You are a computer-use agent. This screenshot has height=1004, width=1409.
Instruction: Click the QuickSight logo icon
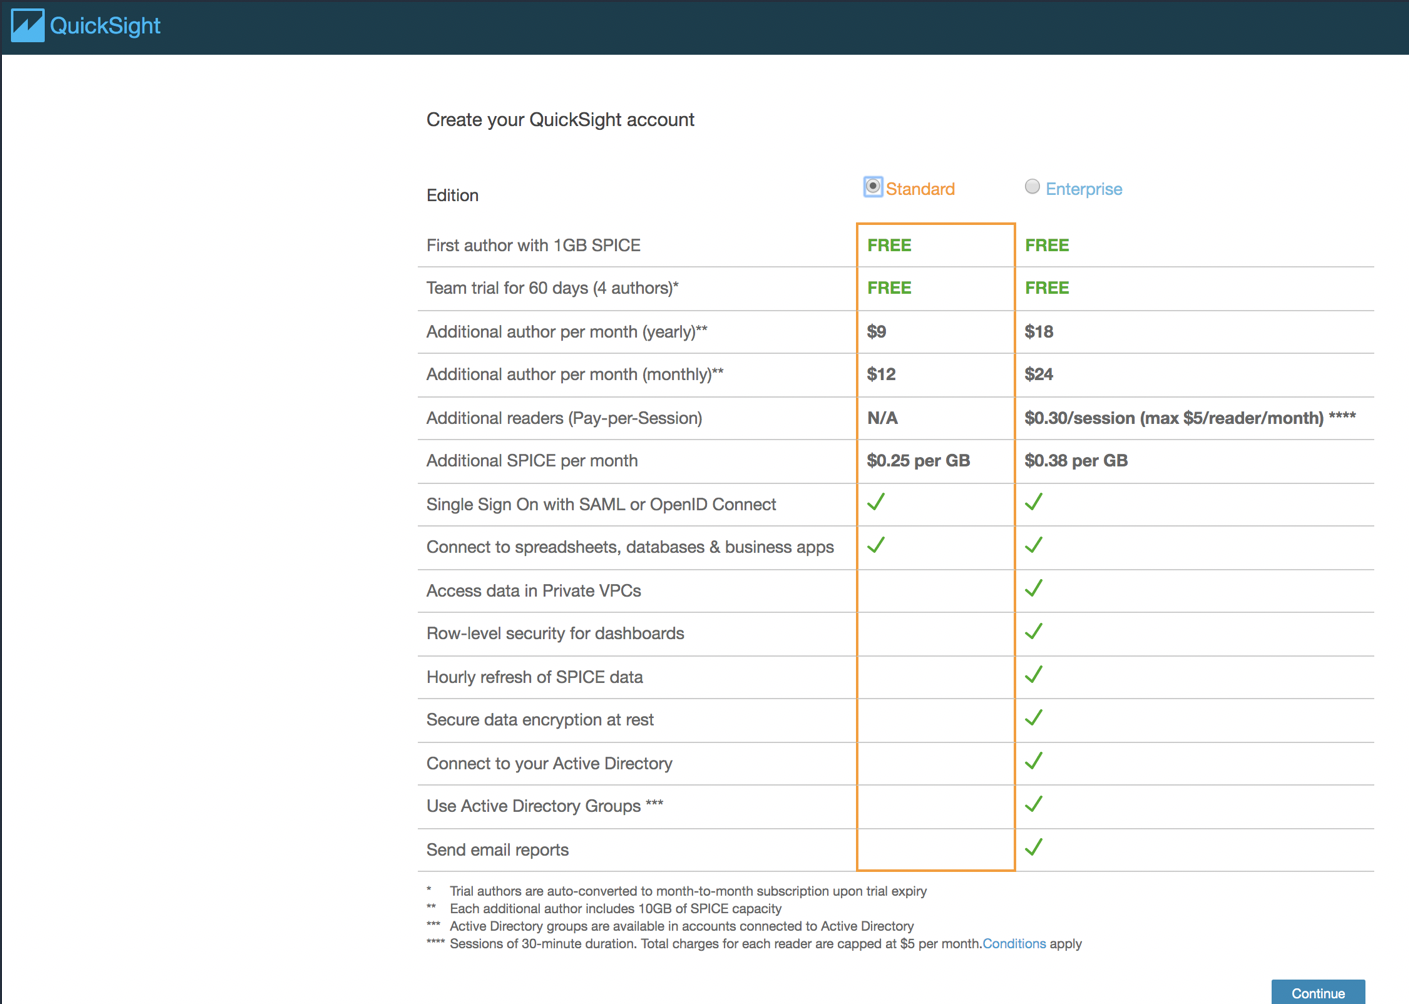(x=27, y=25)
